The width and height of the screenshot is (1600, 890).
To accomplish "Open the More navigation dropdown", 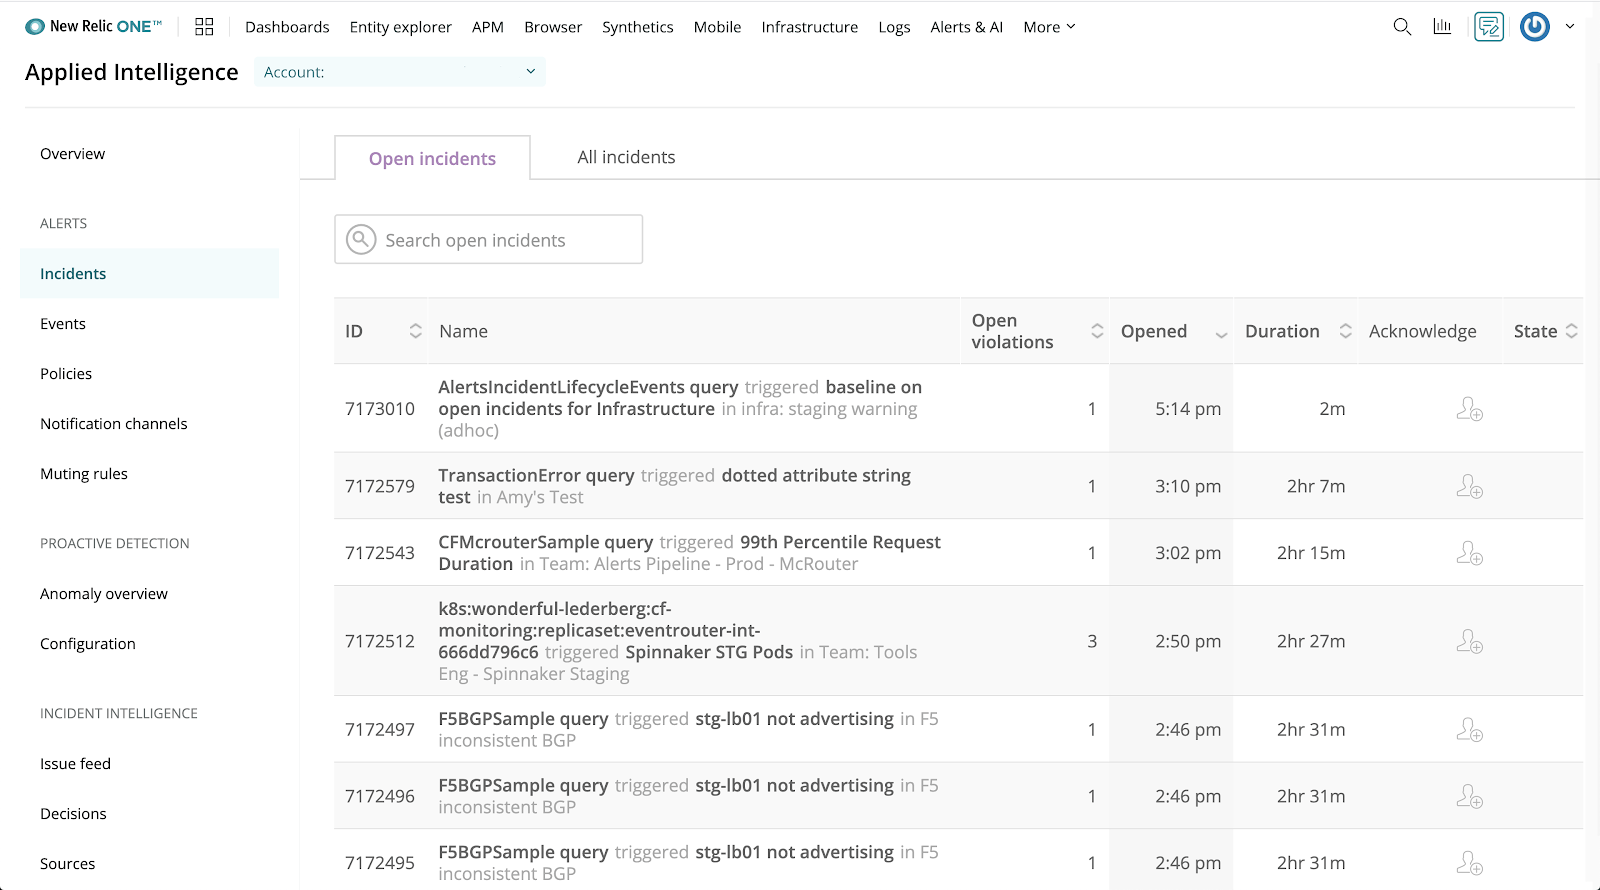I will point(1049,27).
